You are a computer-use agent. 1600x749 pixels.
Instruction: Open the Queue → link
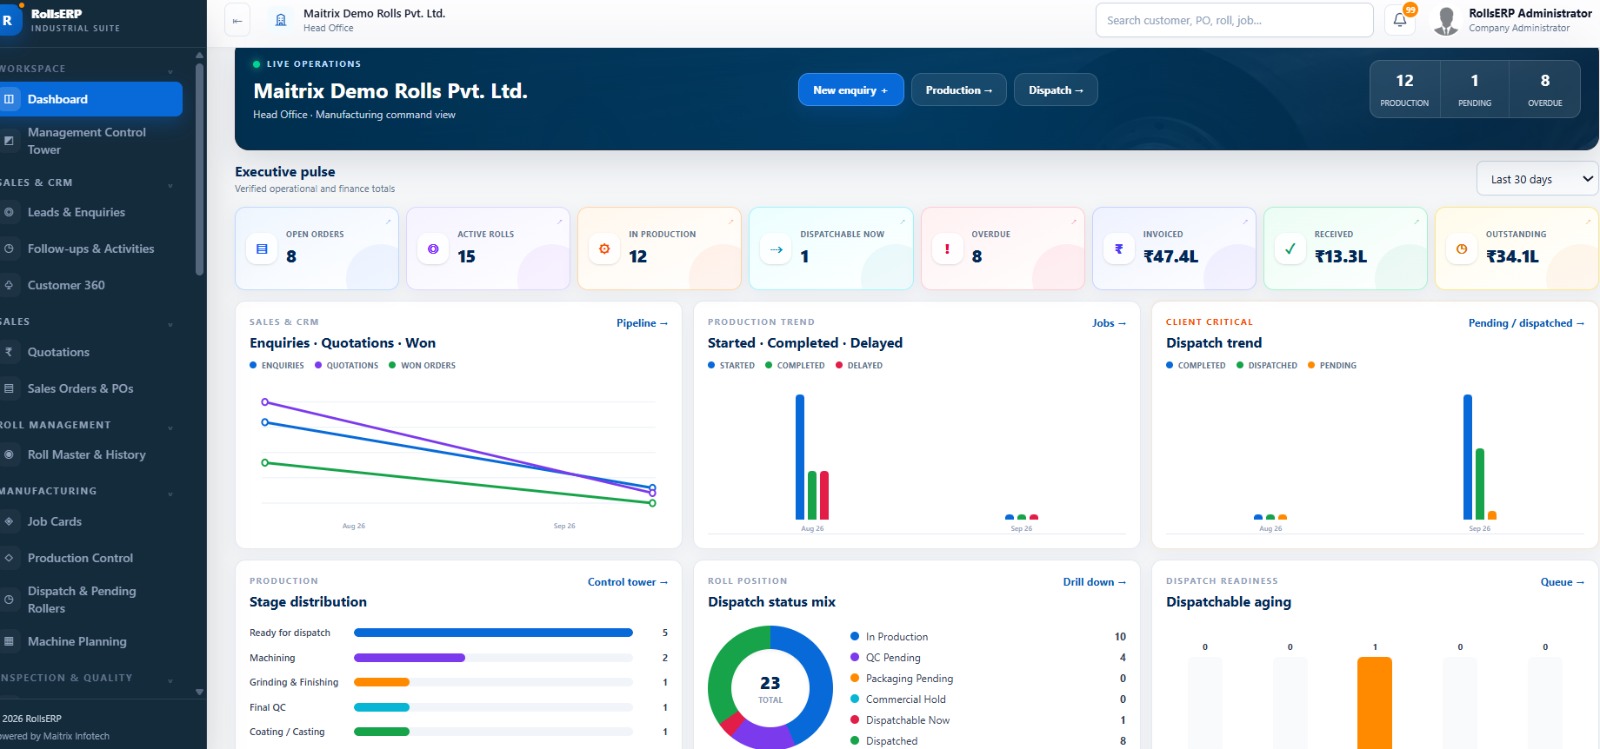[1562, 582]
